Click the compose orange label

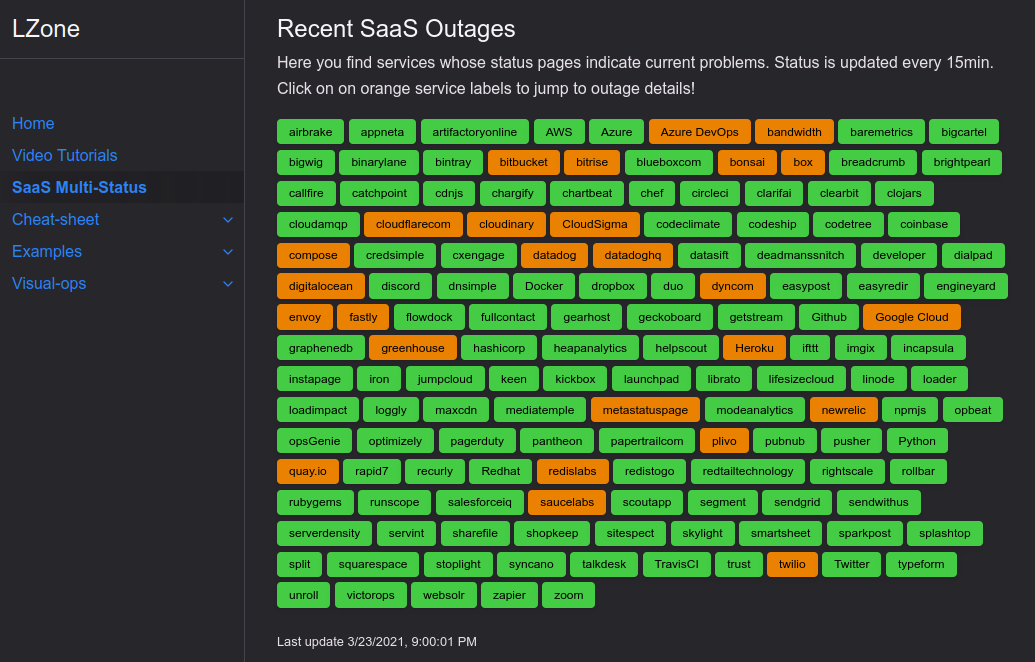(313, 255)
